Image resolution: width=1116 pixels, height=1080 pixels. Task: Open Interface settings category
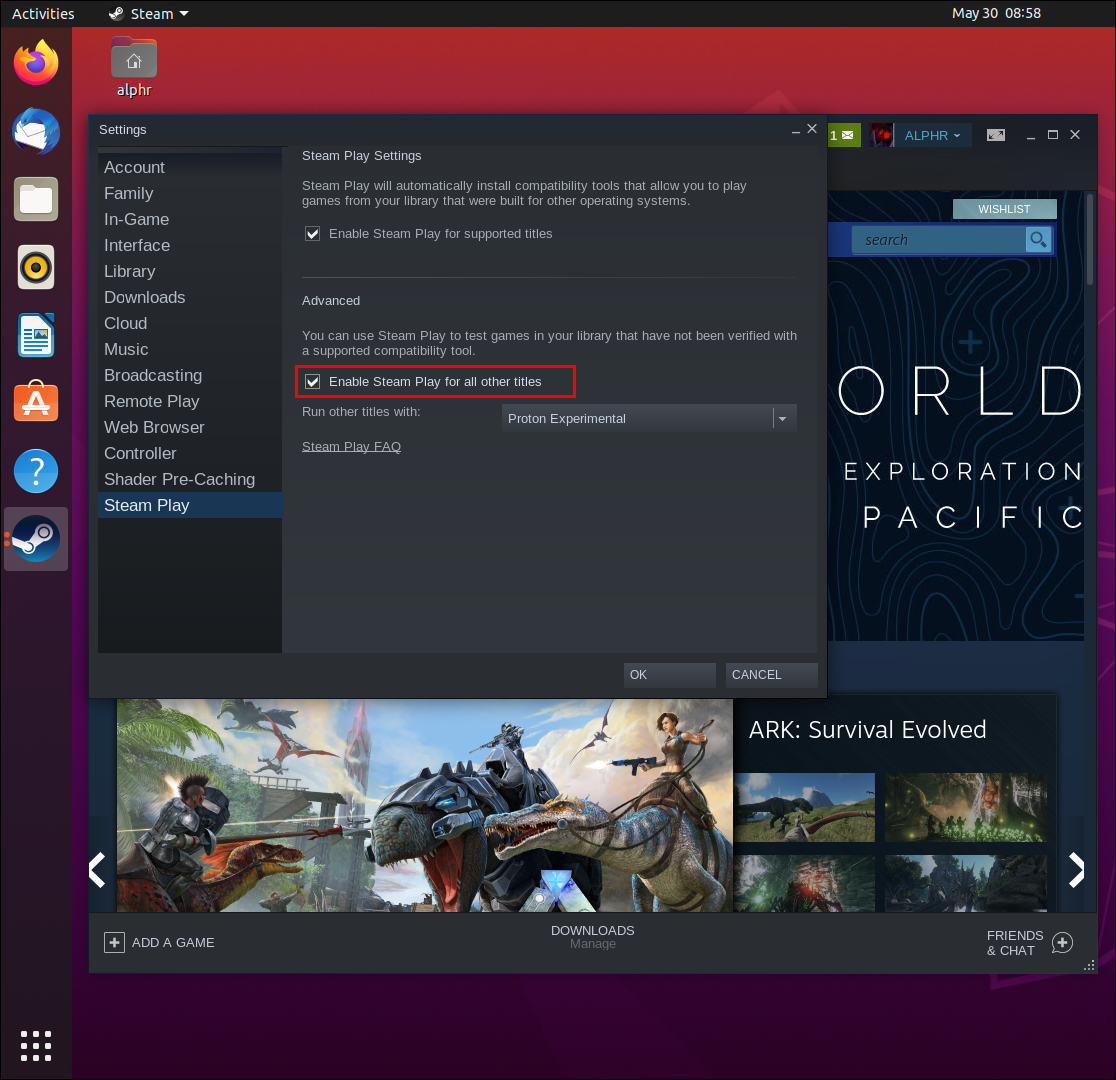click(190, 245)
